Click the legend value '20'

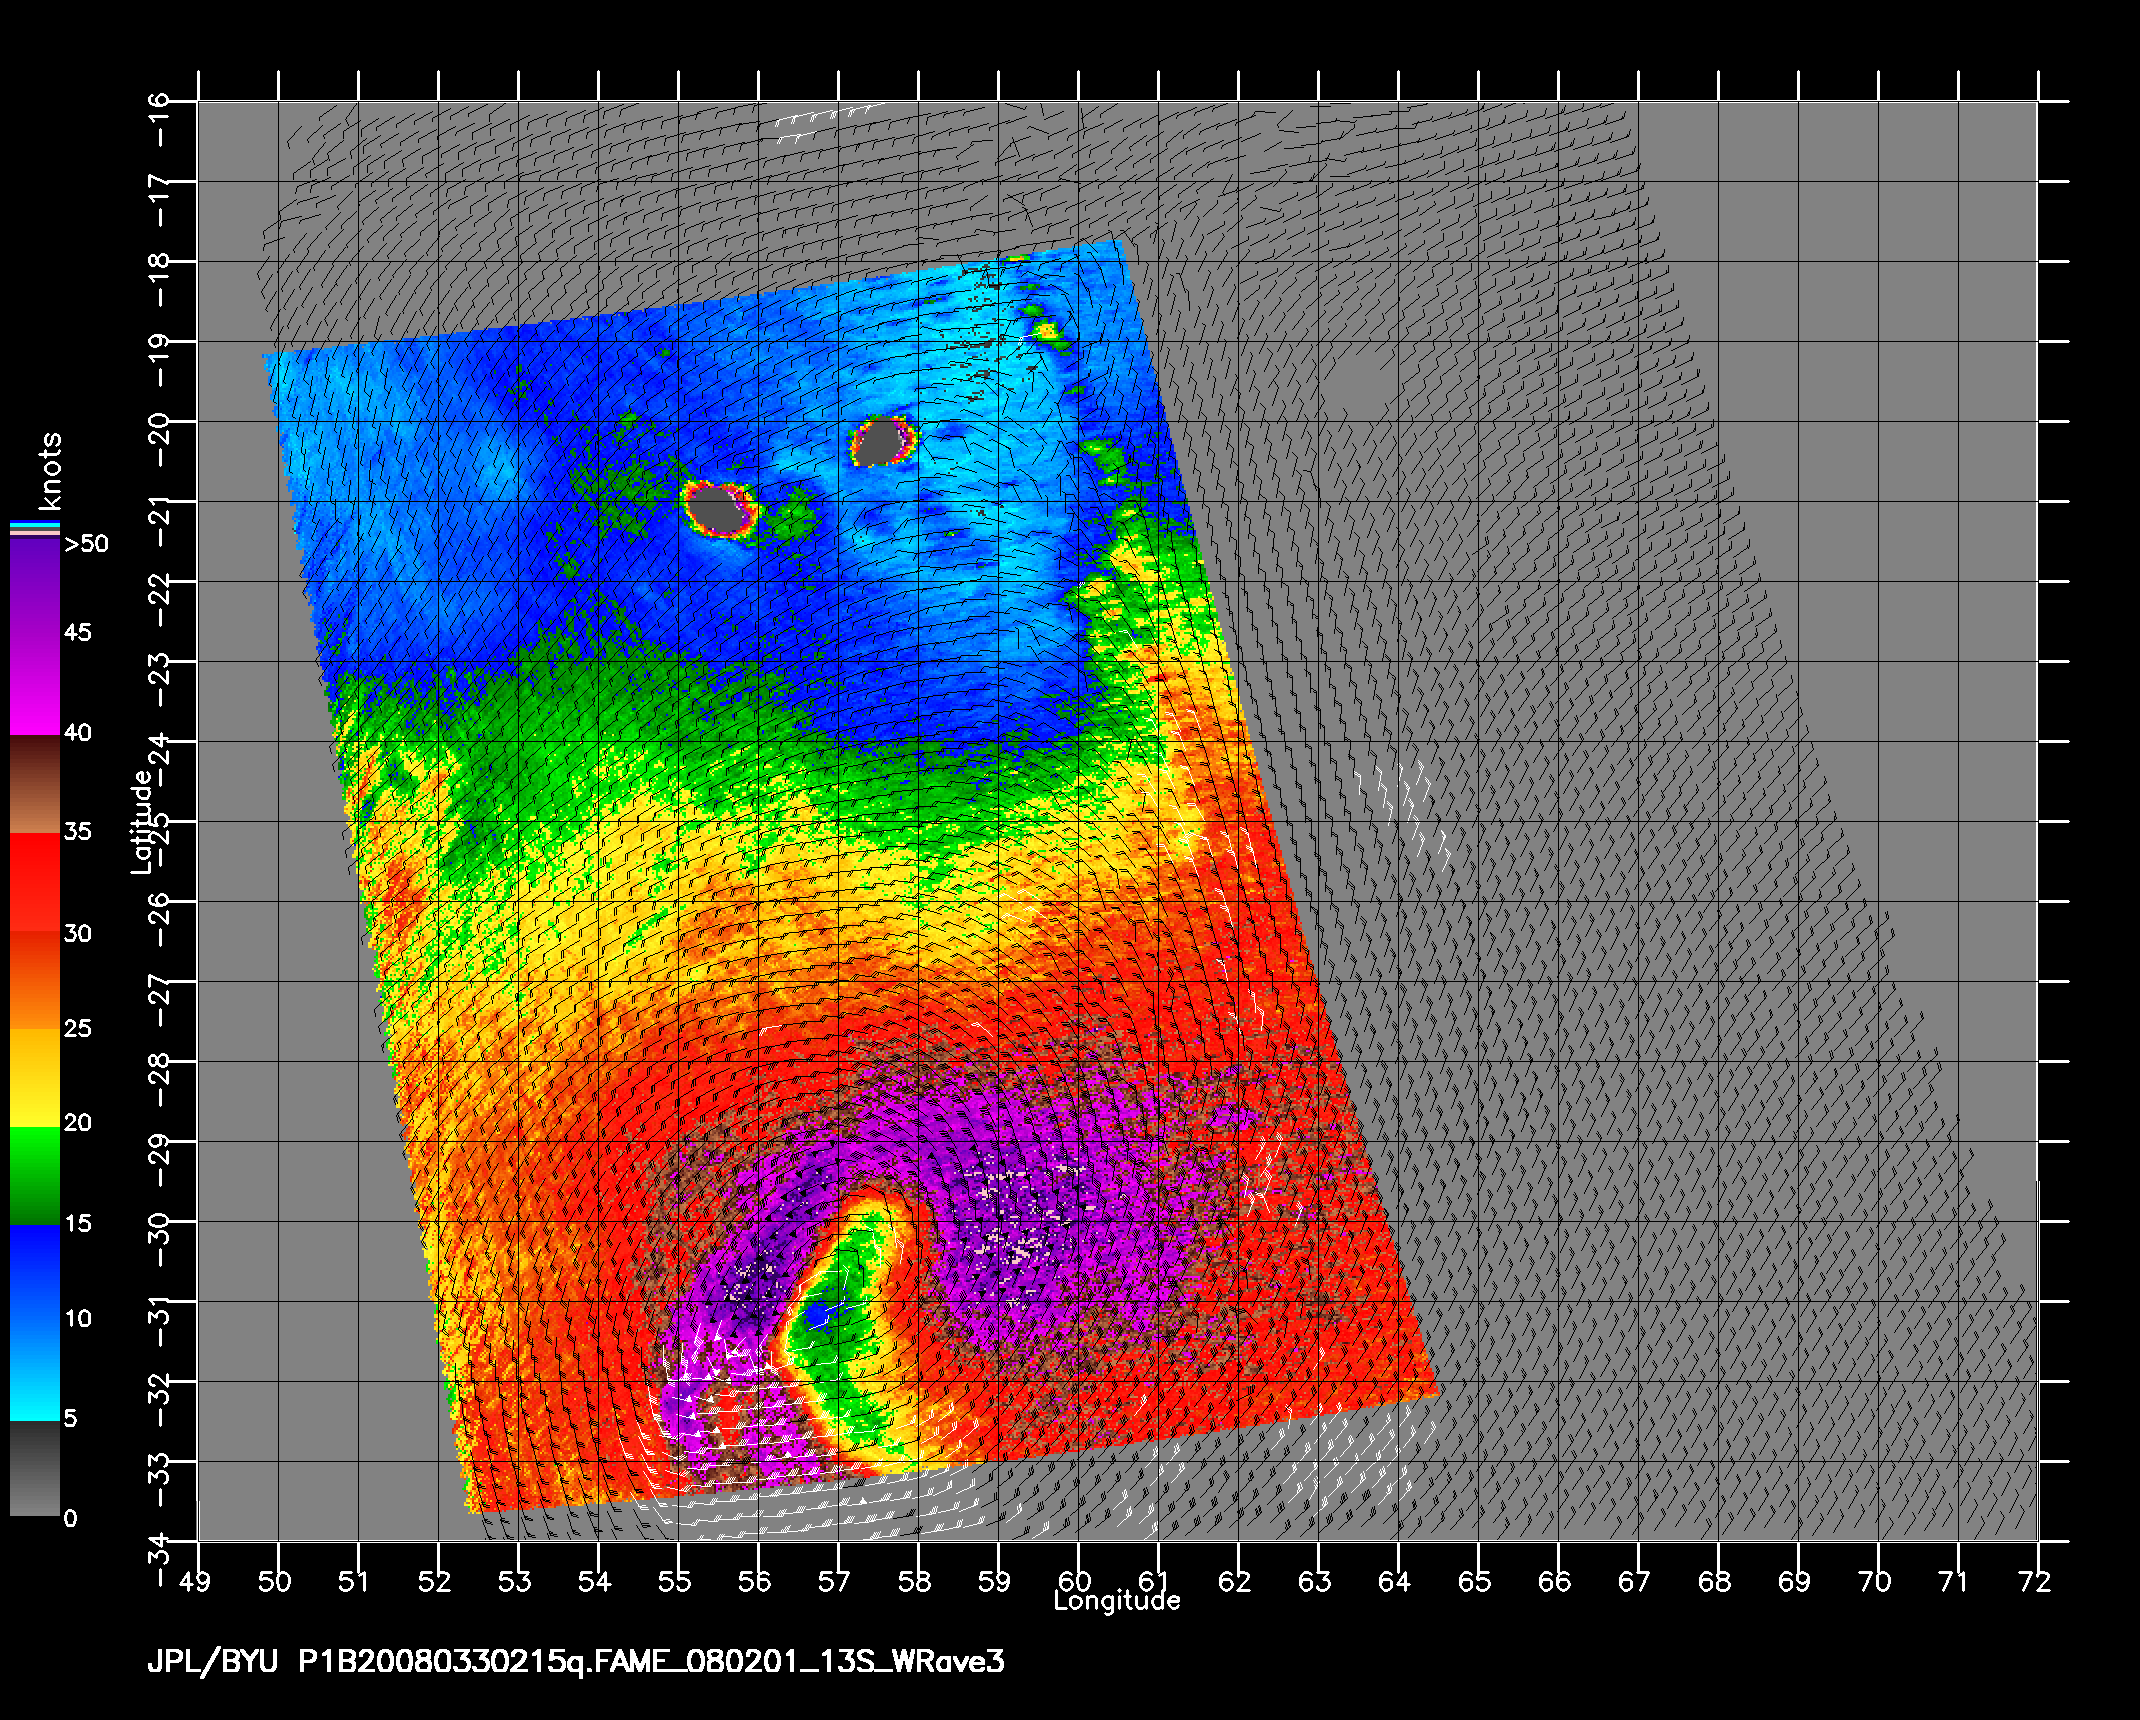(78, 1123)
